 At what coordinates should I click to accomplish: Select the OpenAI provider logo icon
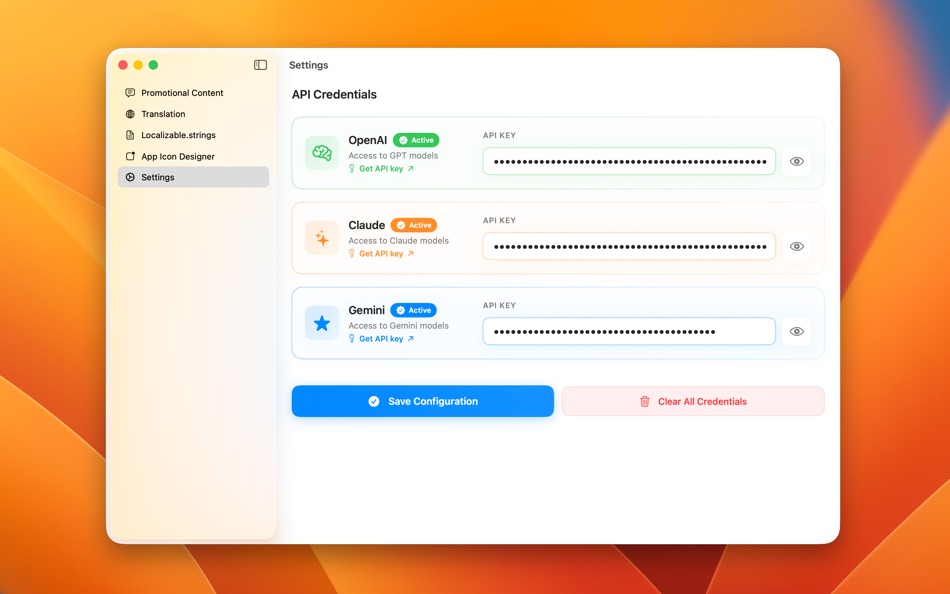tap(321, 154)
